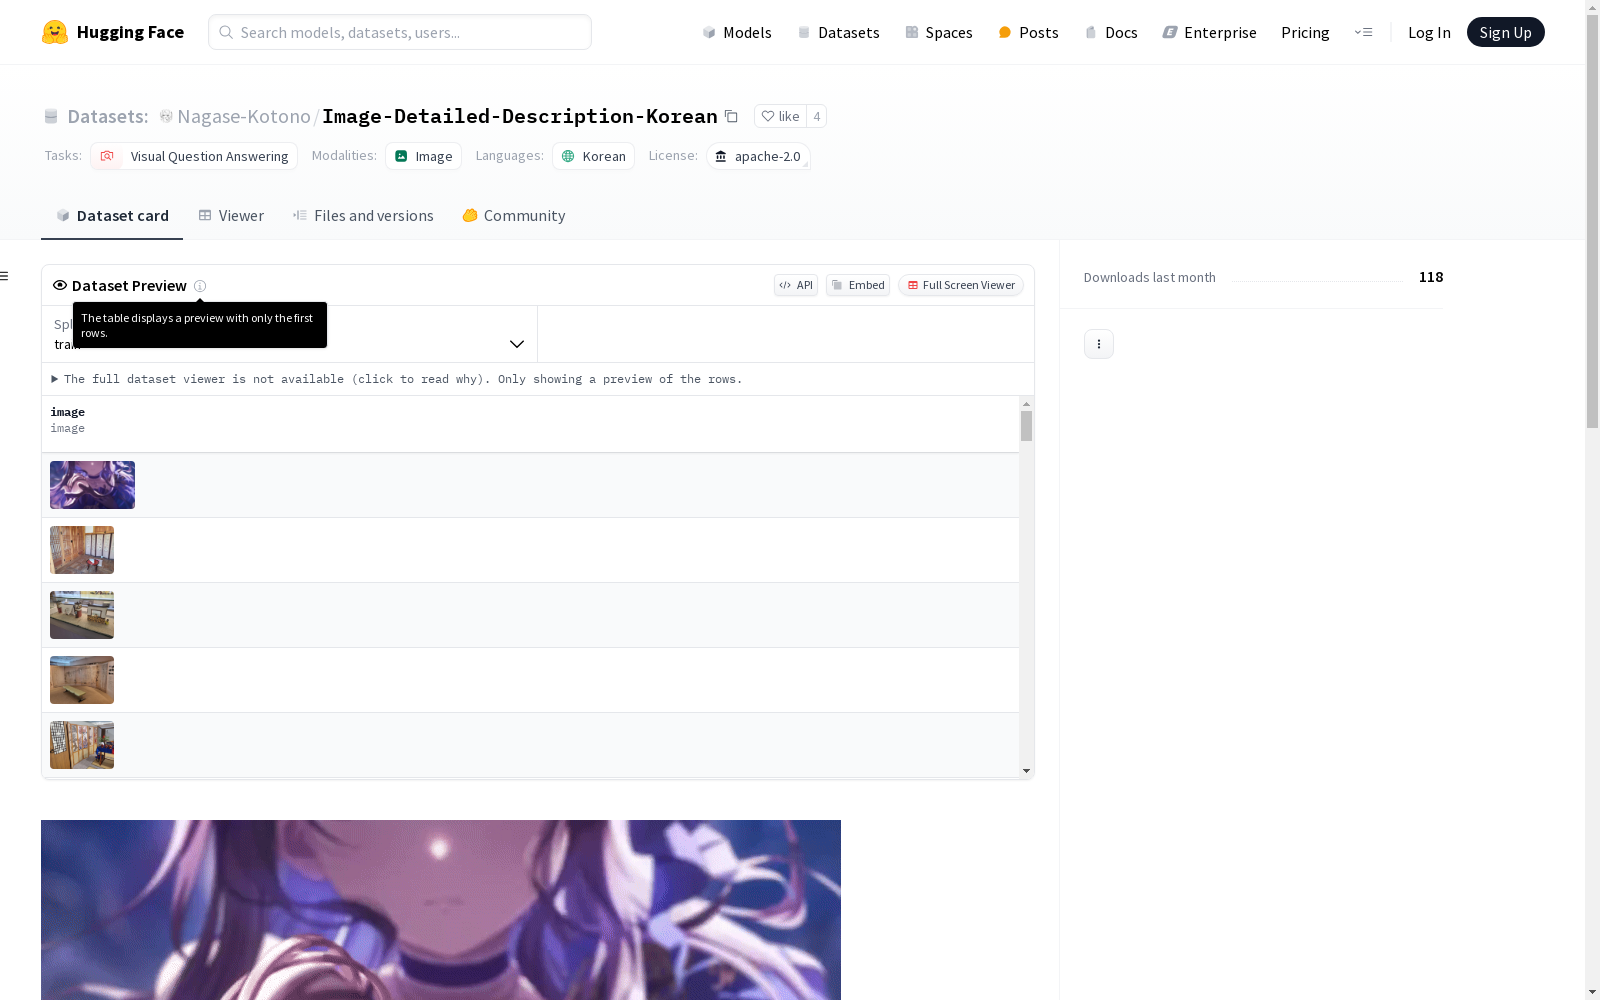Open the second row room thumbnail
Viewport: 1600px width, 1000px height.
click(82, 550)
